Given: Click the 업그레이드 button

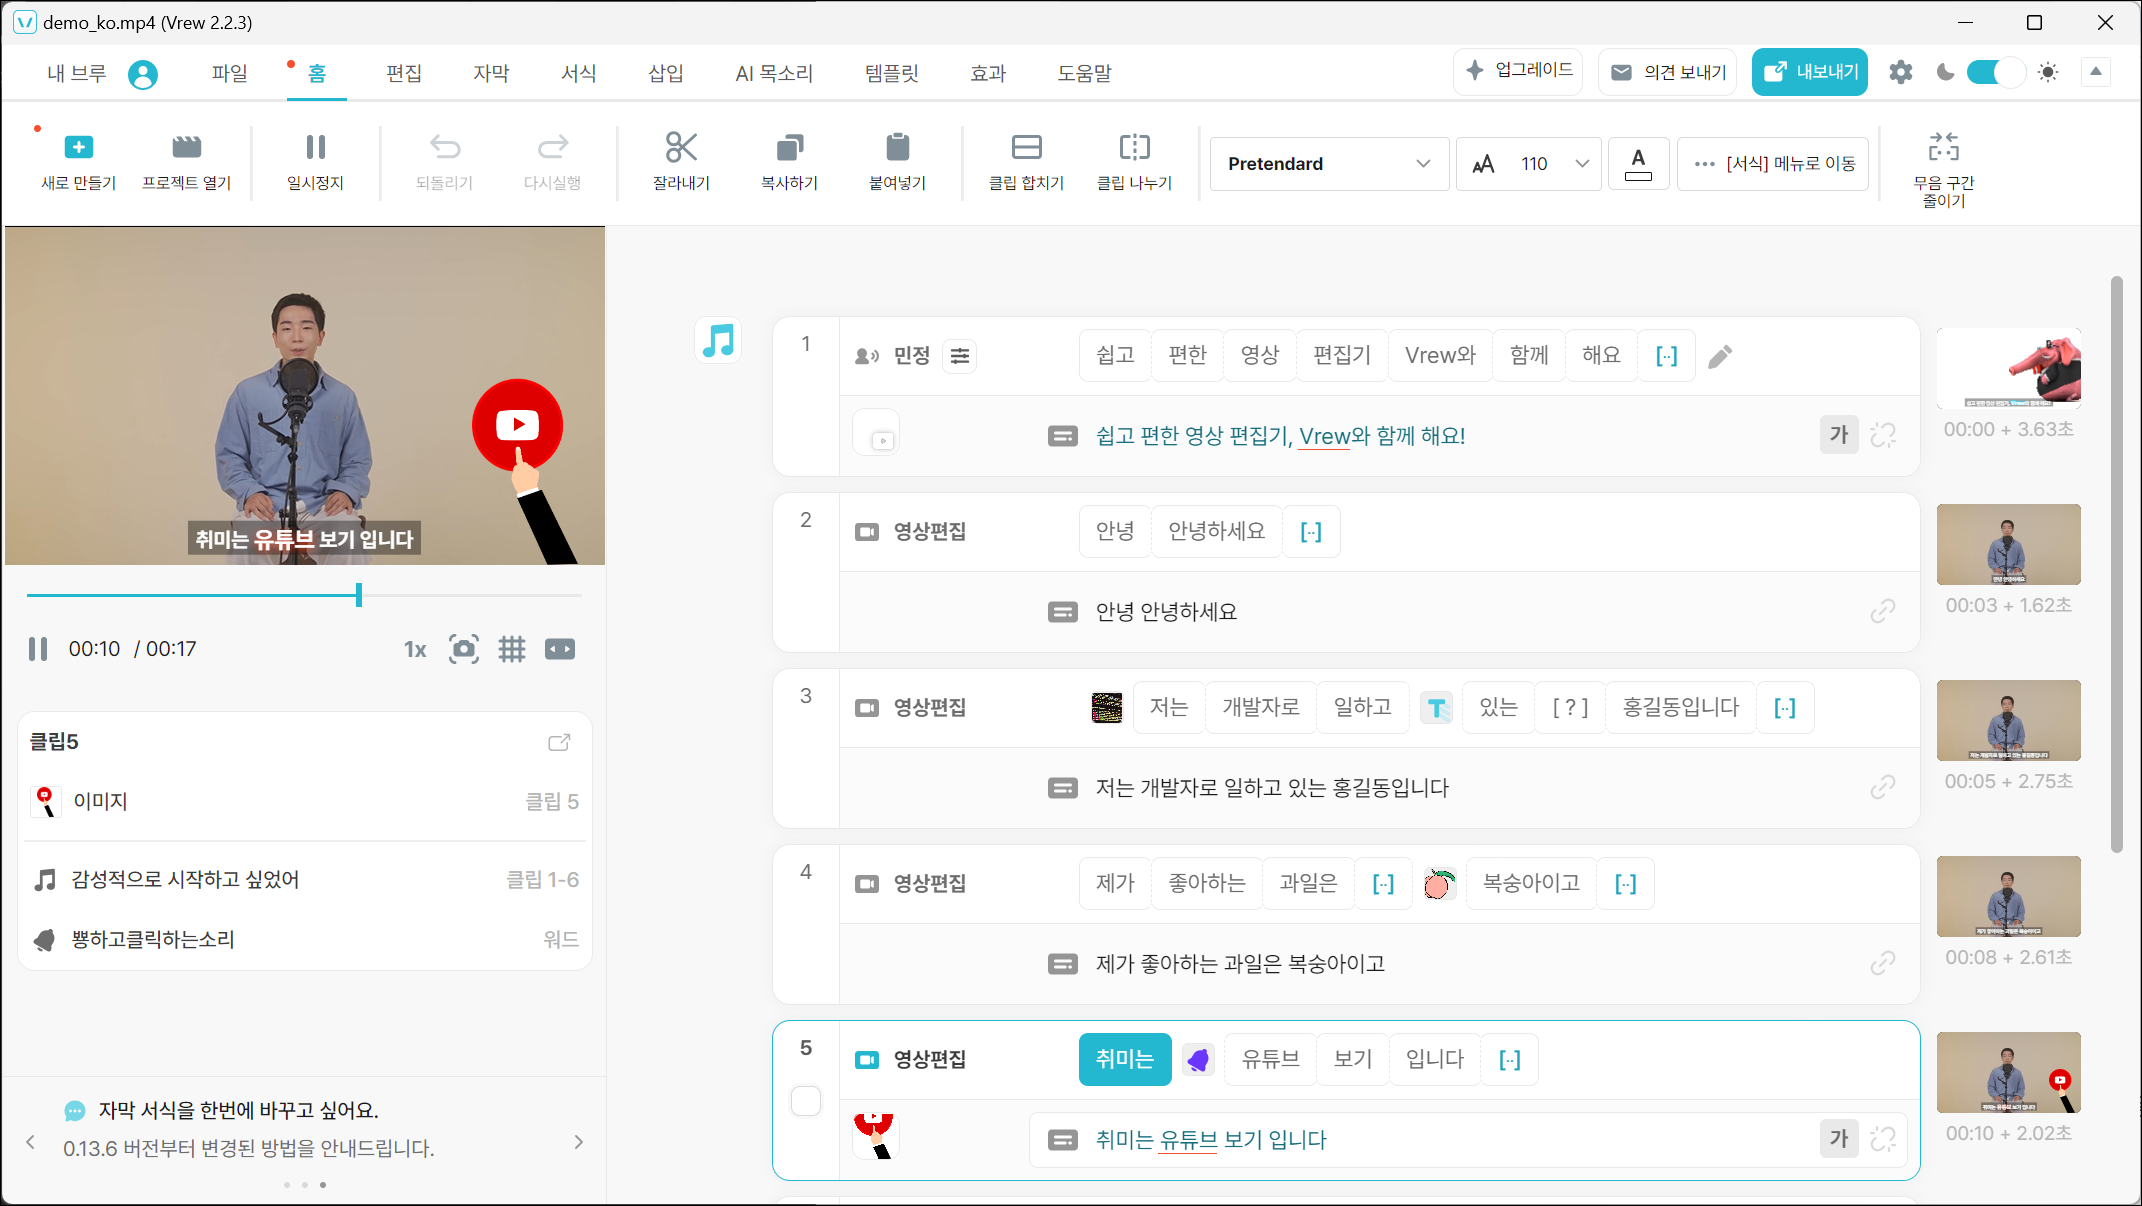Looking at the screenshot, I should coord(1518,72).
